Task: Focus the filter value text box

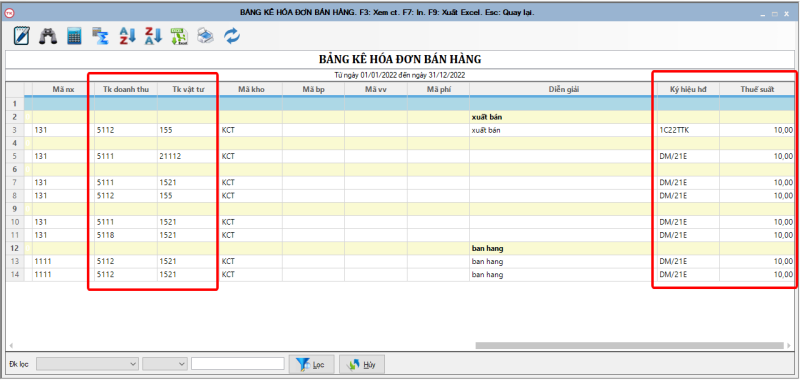Action: point(238,364)
